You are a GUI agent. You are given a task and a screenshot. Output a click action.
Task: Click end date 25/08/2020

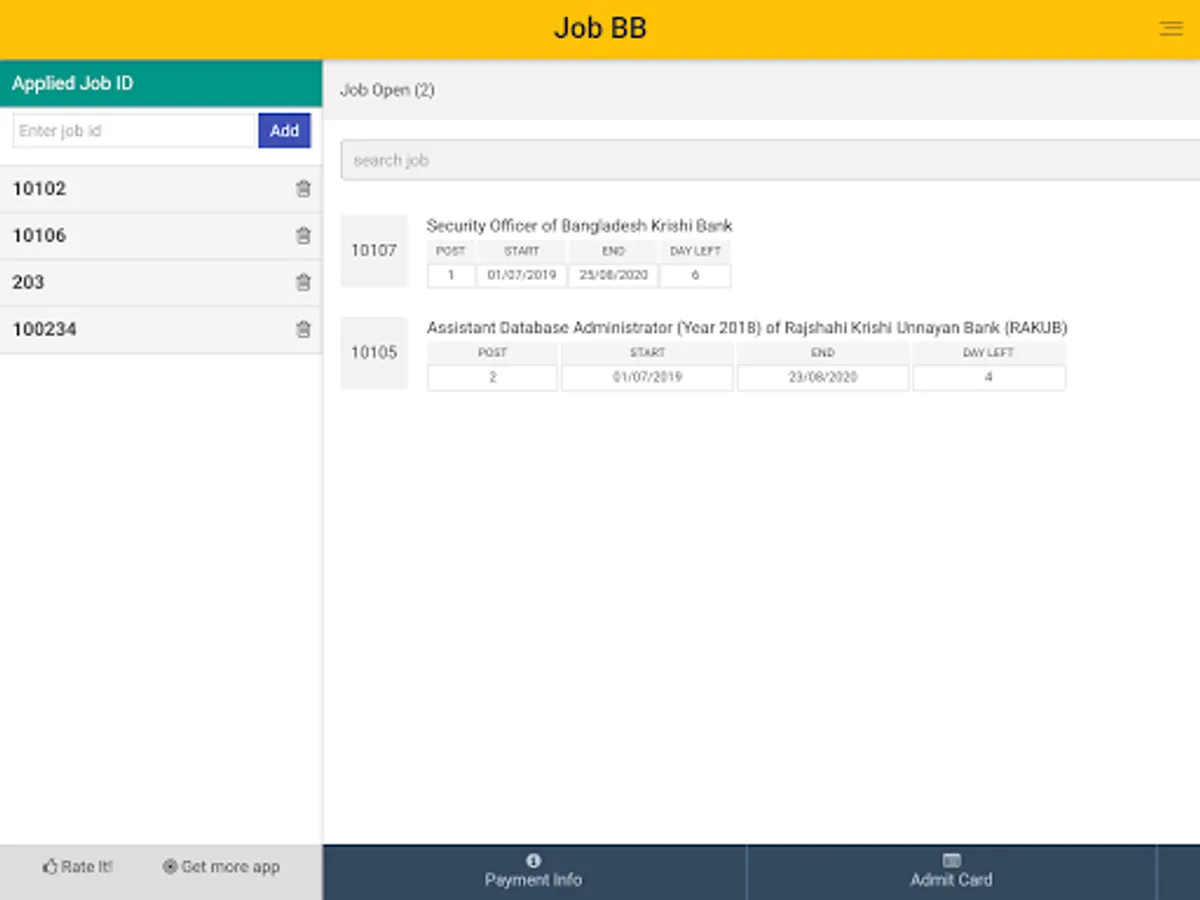click(614, 275)
